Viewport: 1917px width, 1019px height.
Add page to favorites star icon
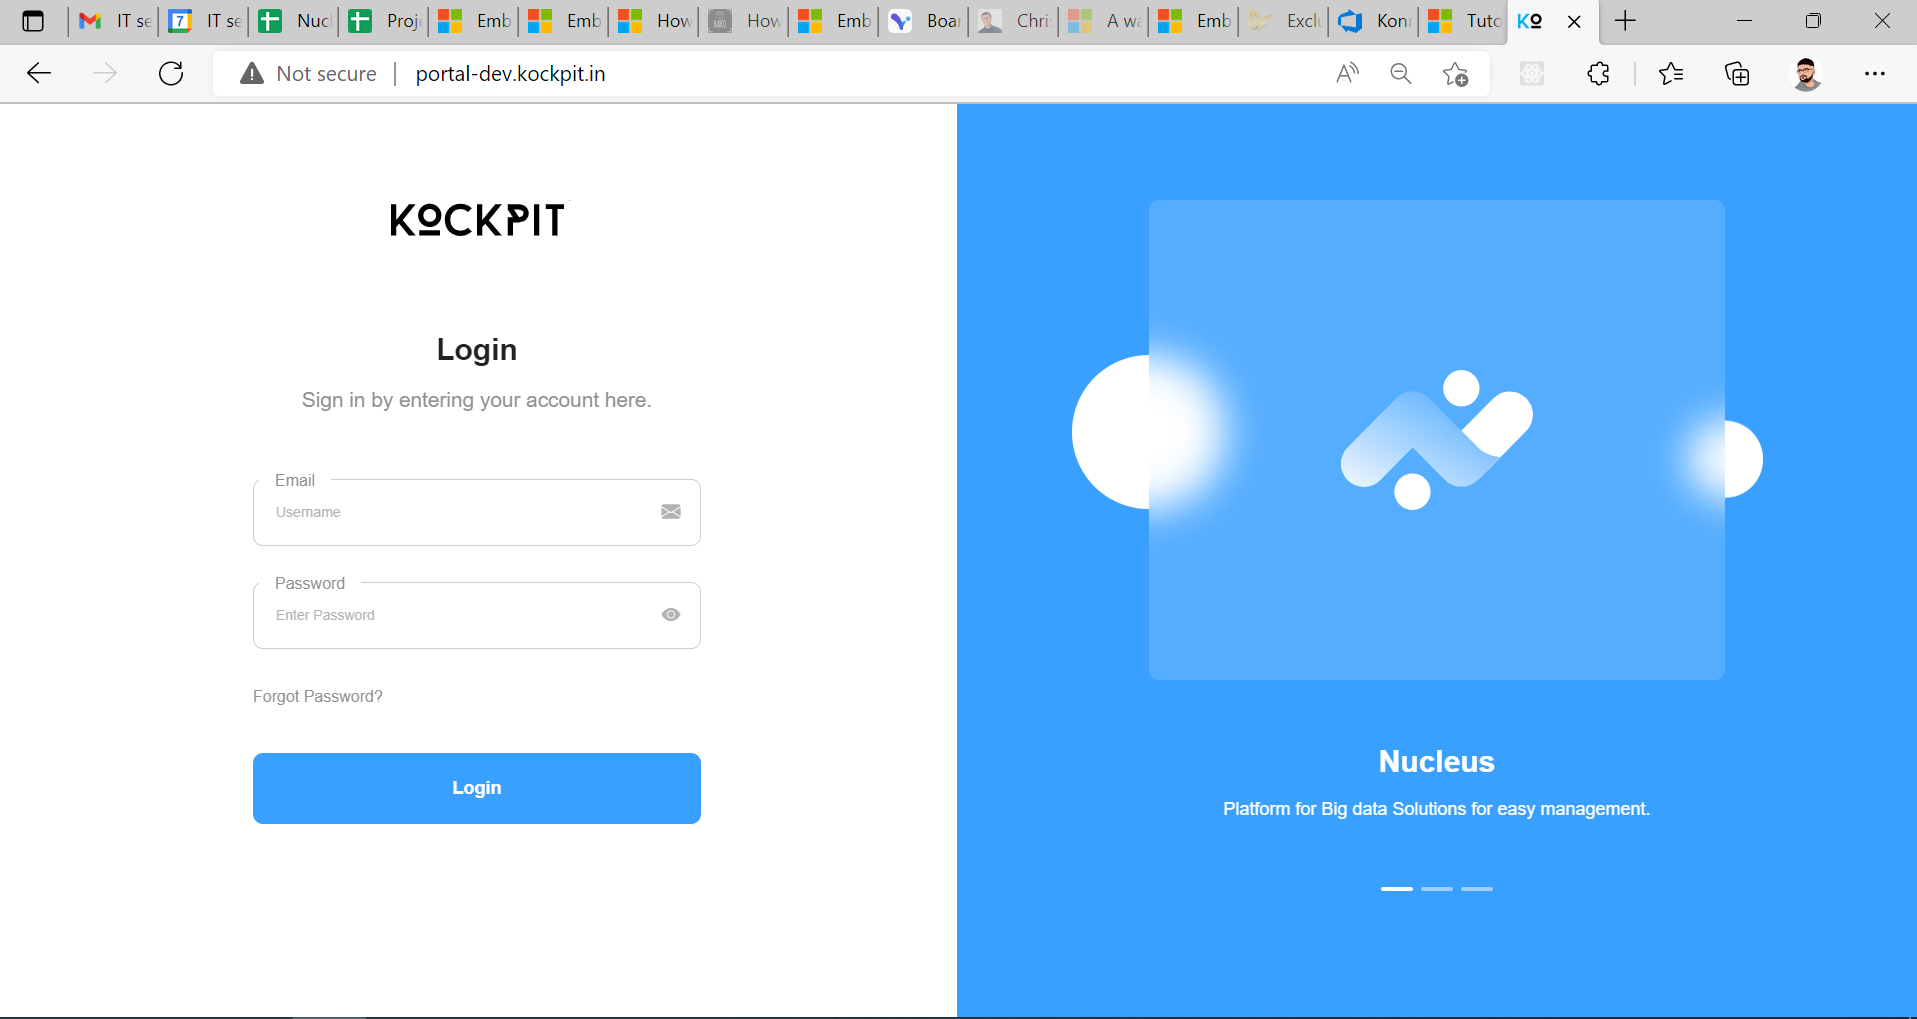1455,74
